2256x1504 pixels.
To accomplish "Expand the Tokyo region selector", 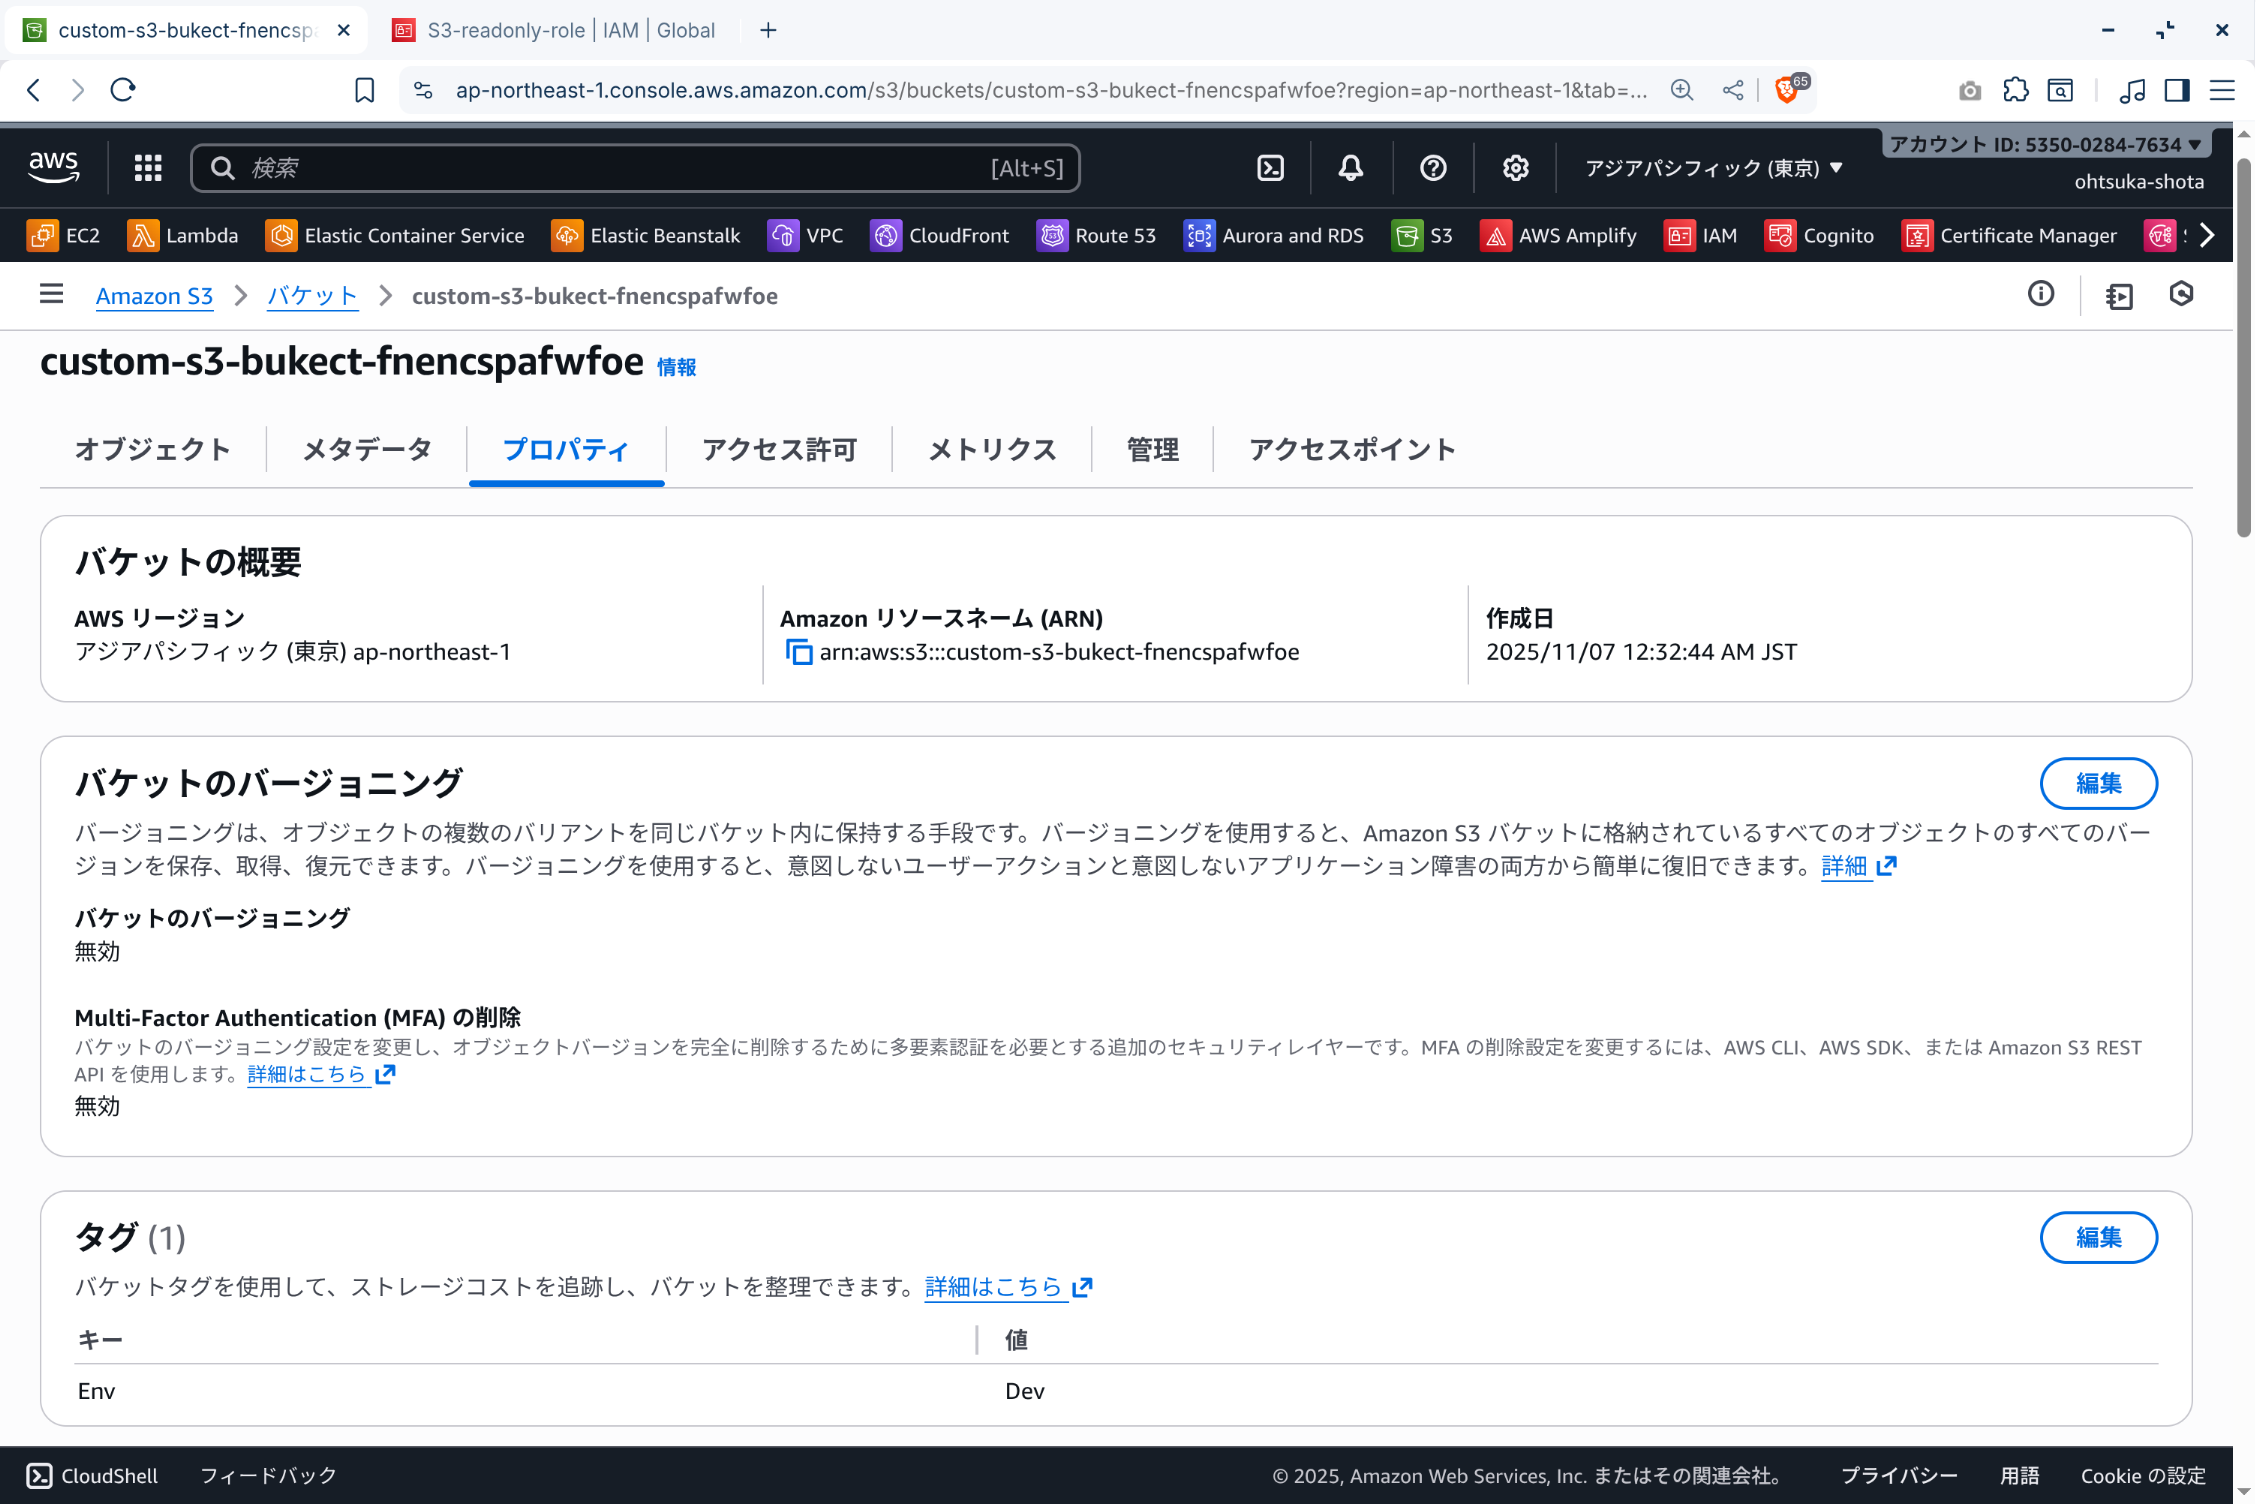I will click(1713, 168).
